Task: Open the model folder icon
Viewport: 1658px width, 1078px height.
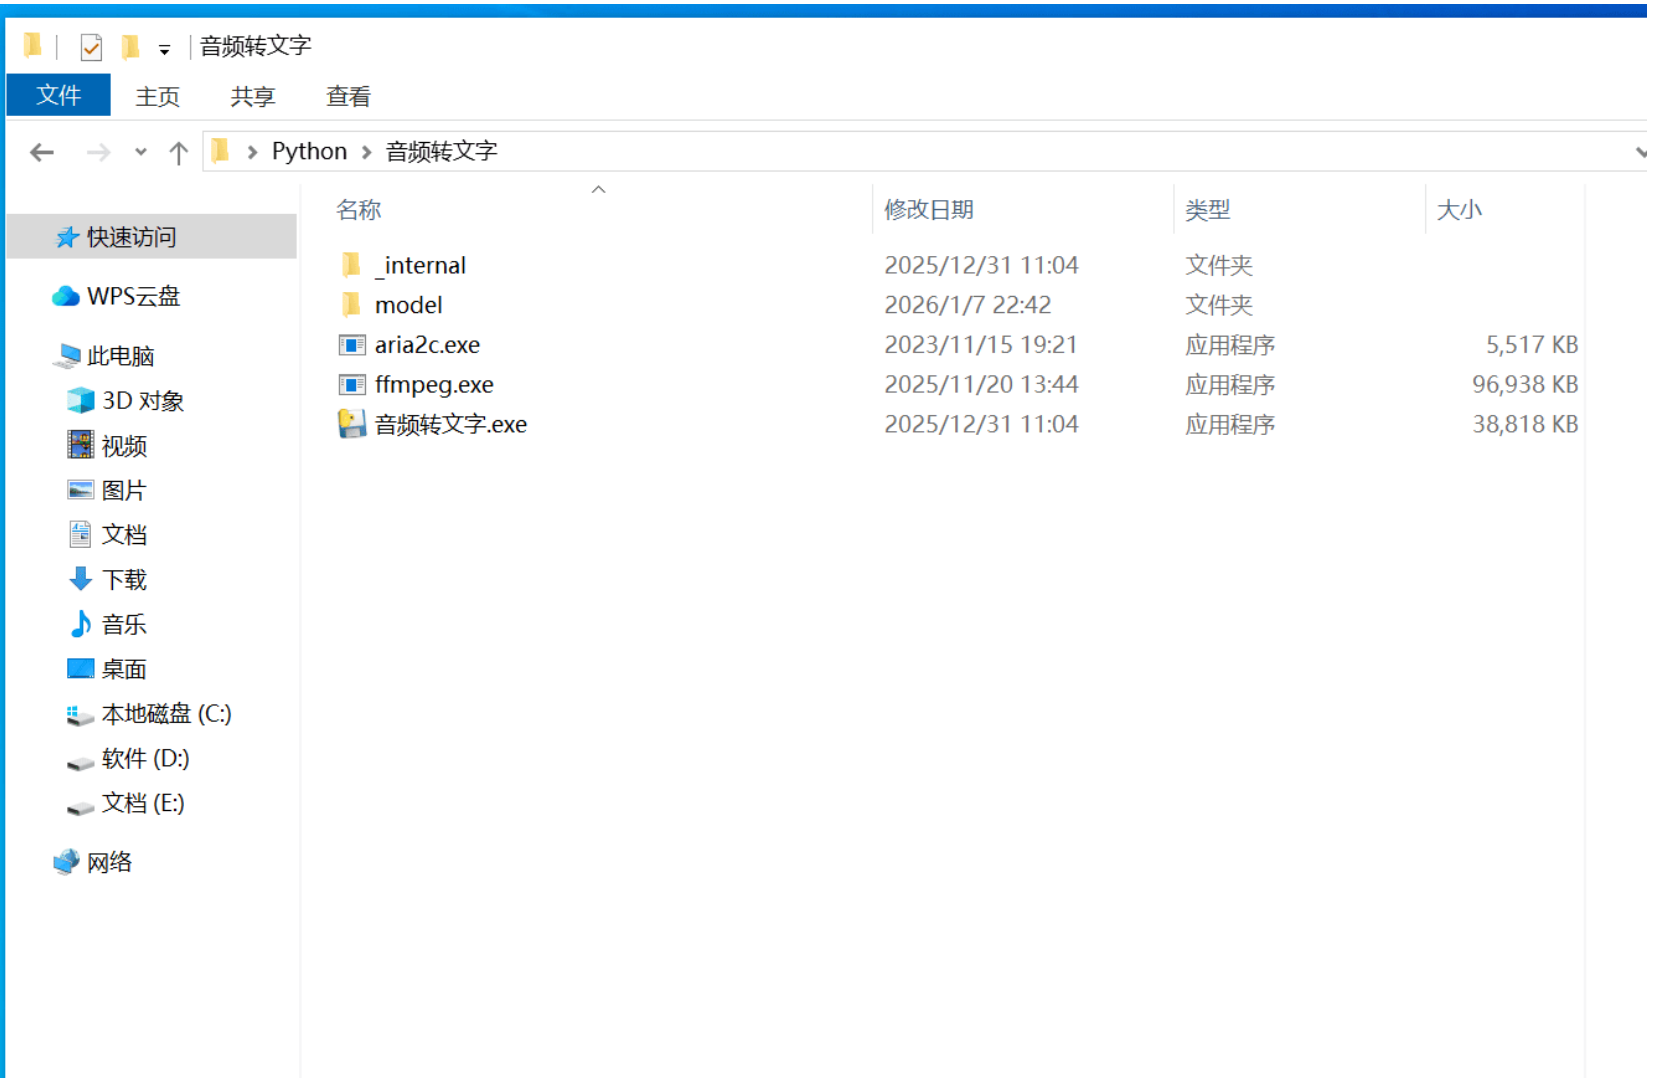Action: (351, 305)
